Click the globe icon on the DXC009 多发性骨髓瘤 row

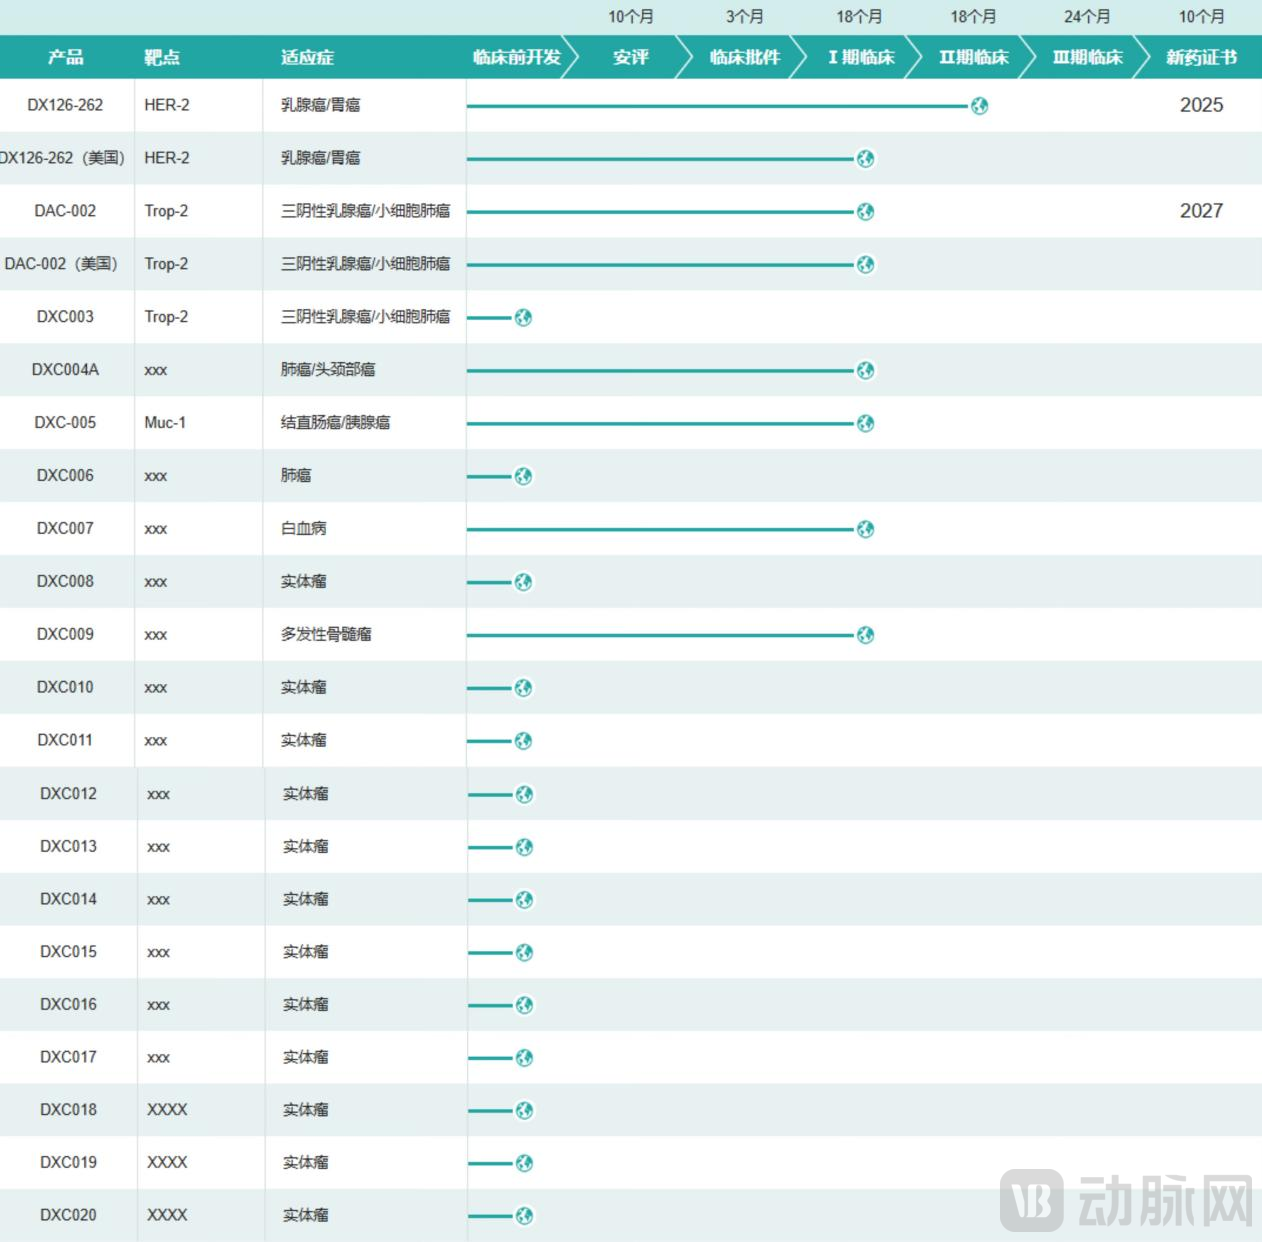click(866, 635)
